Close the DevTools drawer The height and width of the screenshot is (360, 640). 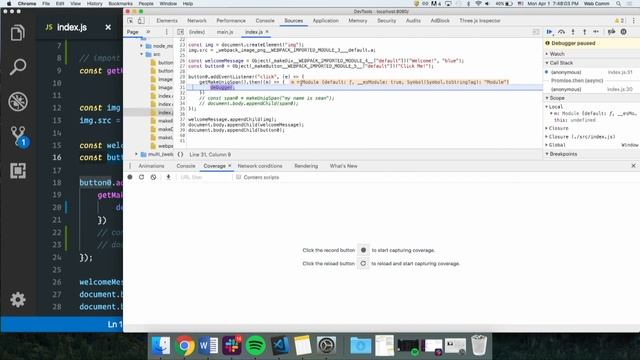click(633, 166)
